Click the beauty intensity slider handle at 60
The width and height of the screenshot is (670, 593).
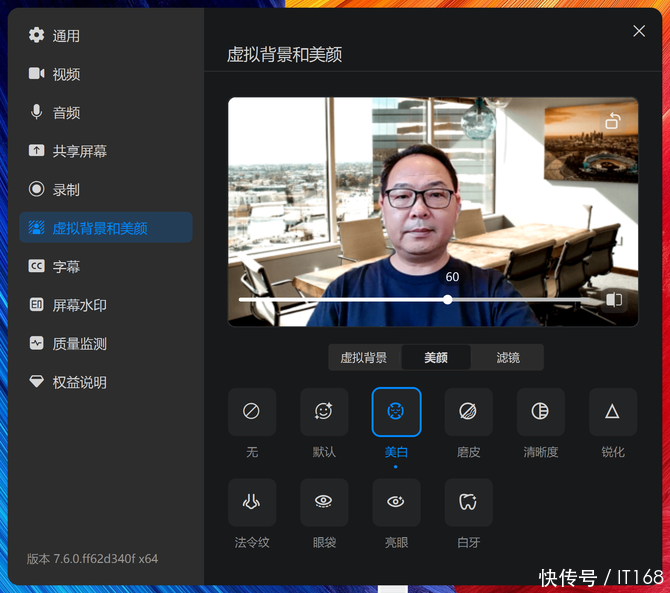tap(448, 299)
